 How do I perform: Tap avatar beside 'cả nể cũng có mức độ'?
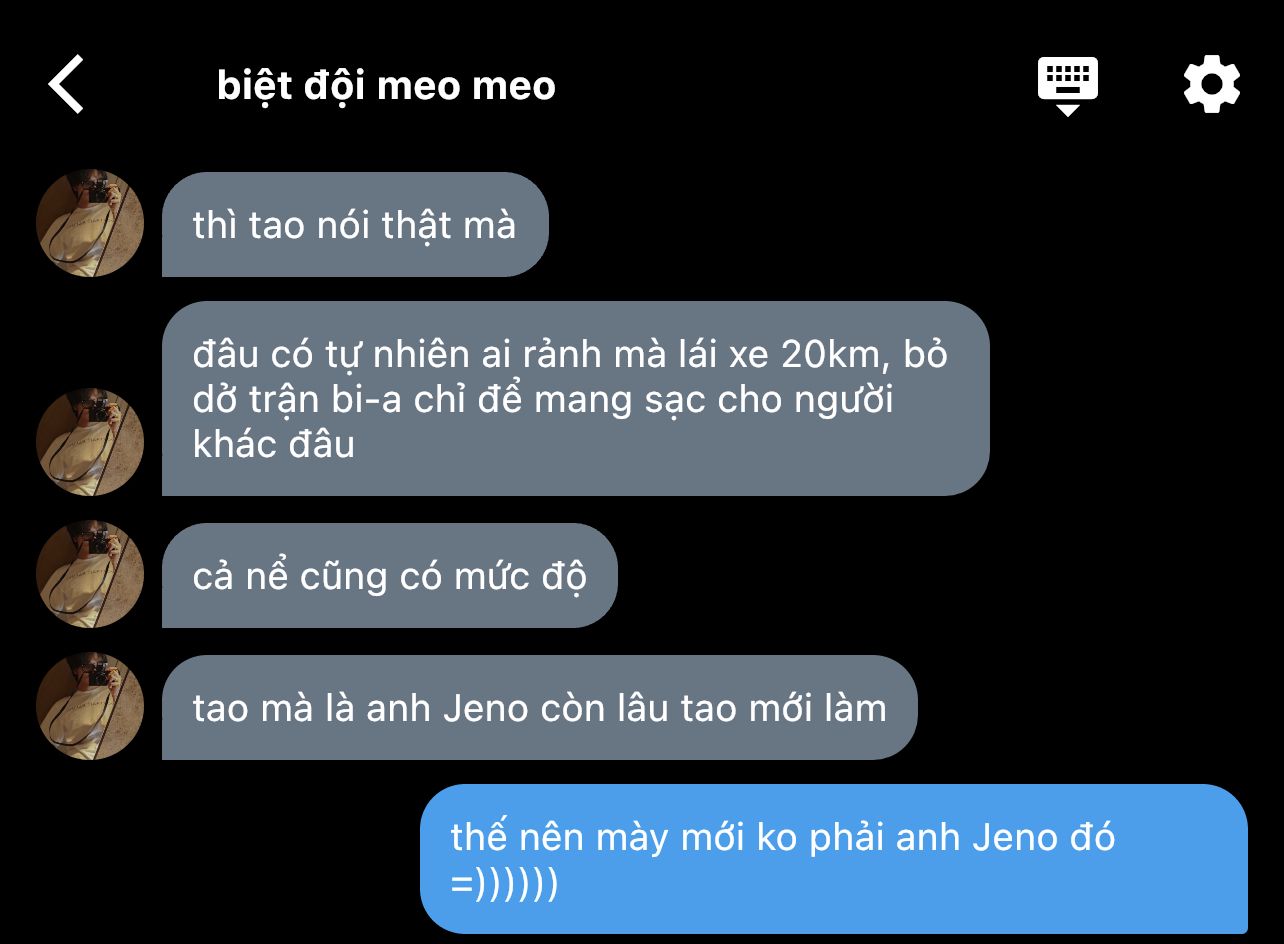[90, 574]
